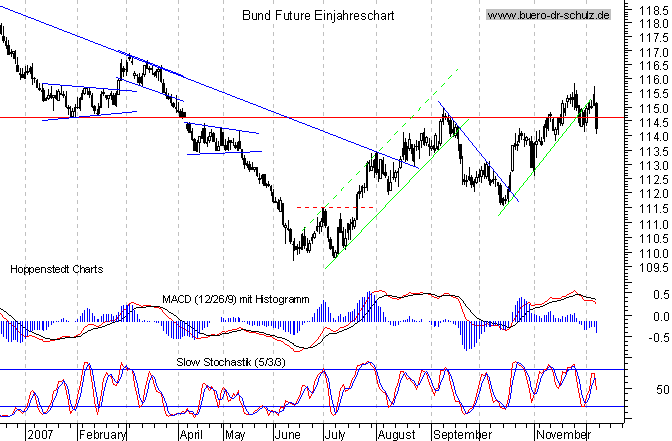Select the September label on the time axis
This screenshot has width=672, height=441.
tap(460, 435)
